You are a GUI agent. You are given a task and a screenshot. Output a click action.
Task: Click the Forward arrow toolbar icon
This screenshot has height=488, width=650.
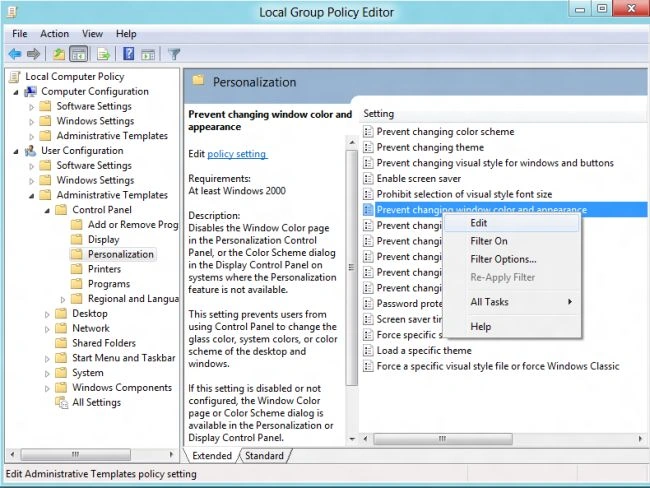click(33, 54)
